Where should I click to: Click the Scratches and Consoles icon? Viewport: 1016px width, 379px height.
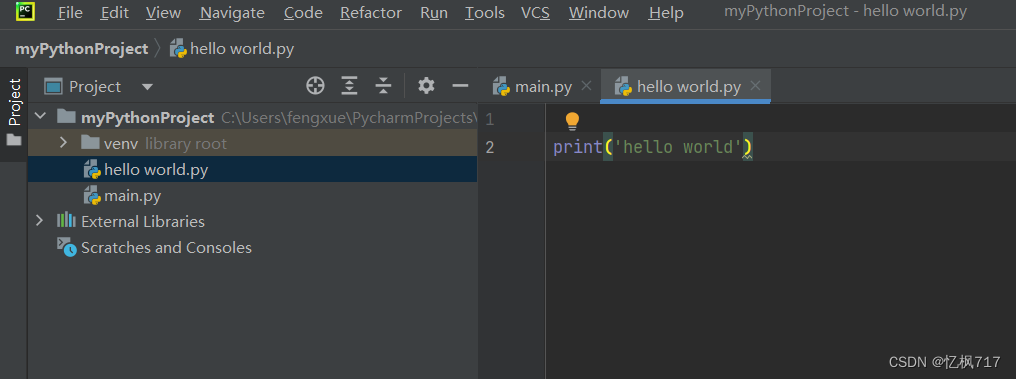point(66,246)
